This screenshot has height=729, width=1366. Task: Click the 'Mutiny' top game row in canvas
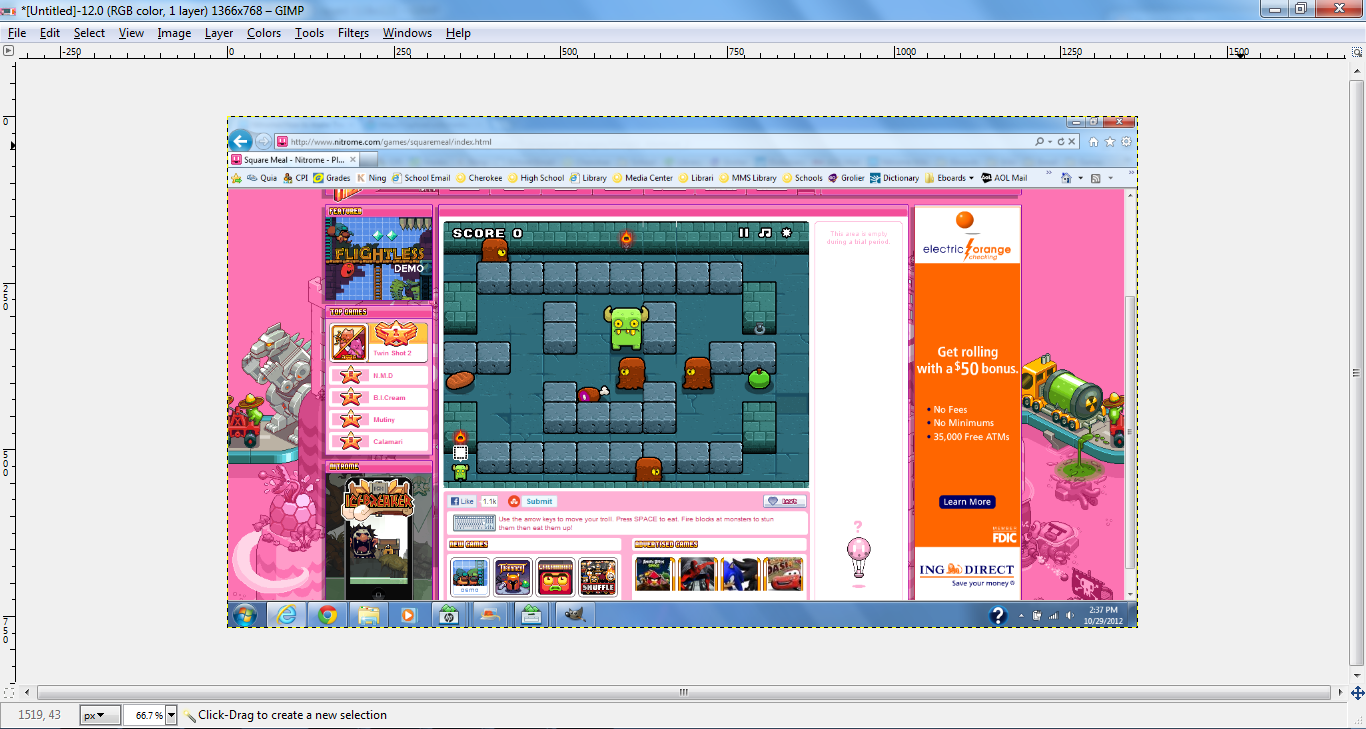[x=380, y=420]
